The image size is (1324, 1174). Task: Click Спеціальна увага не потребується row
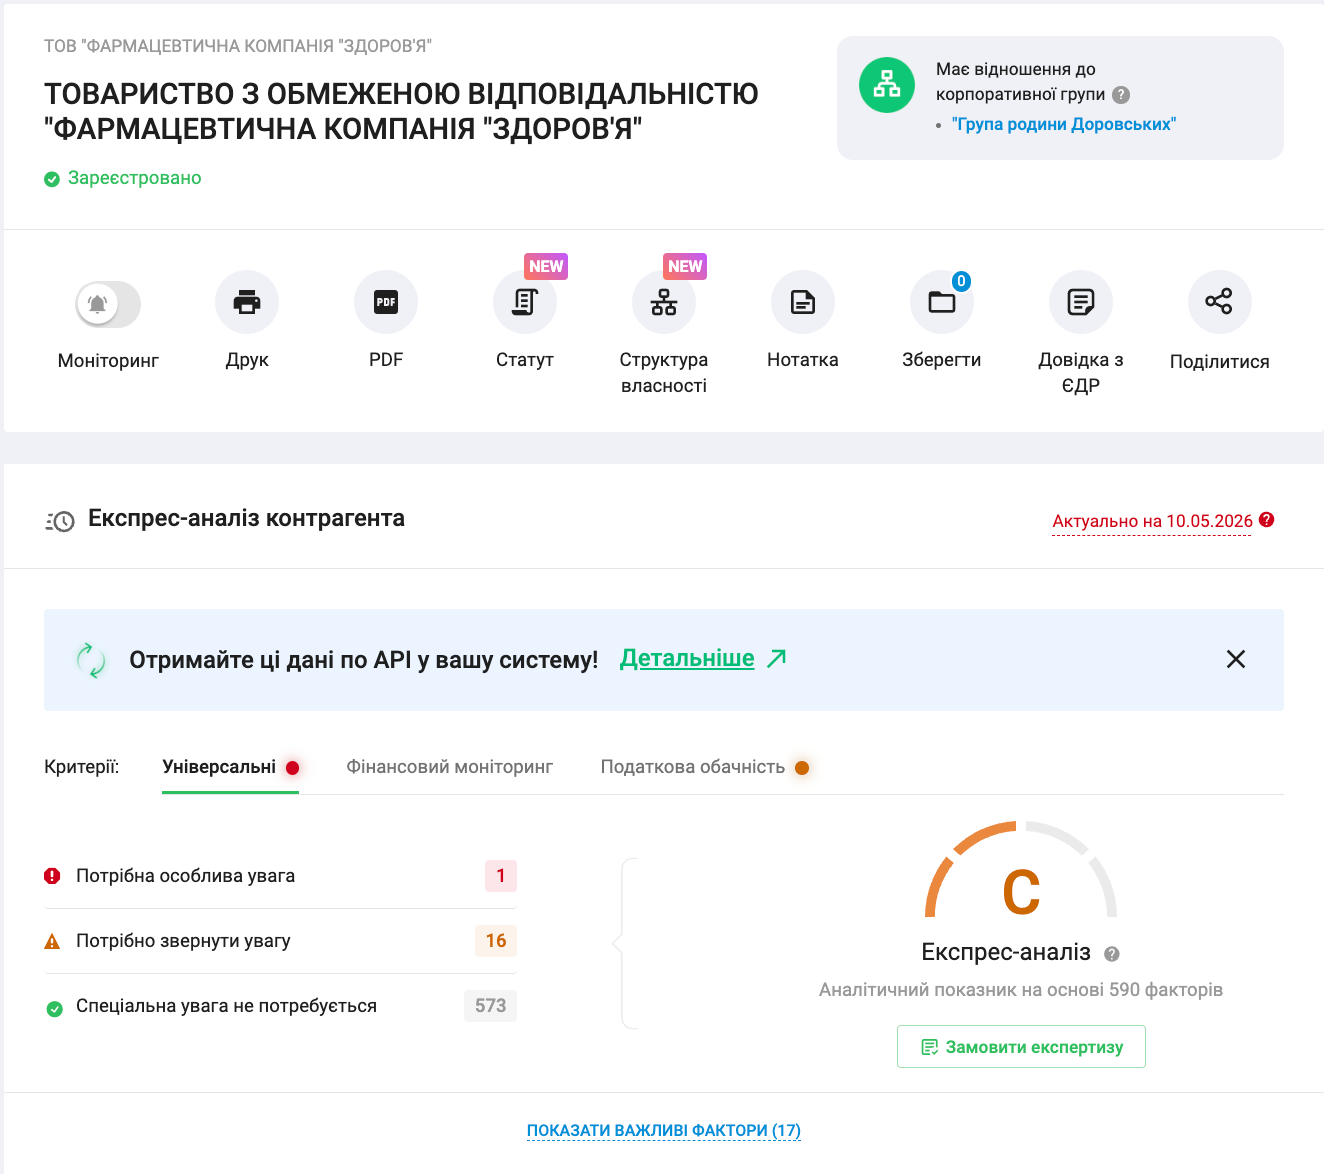tap(280, 1006)
